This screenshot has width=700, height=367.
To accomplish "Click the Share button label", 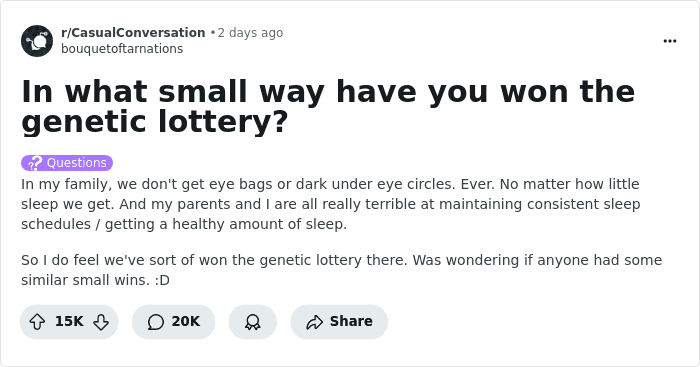I will click(x=351, y=321).
